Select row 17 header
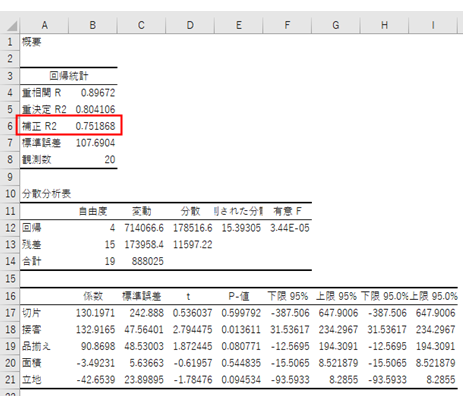 coord(10,313)
